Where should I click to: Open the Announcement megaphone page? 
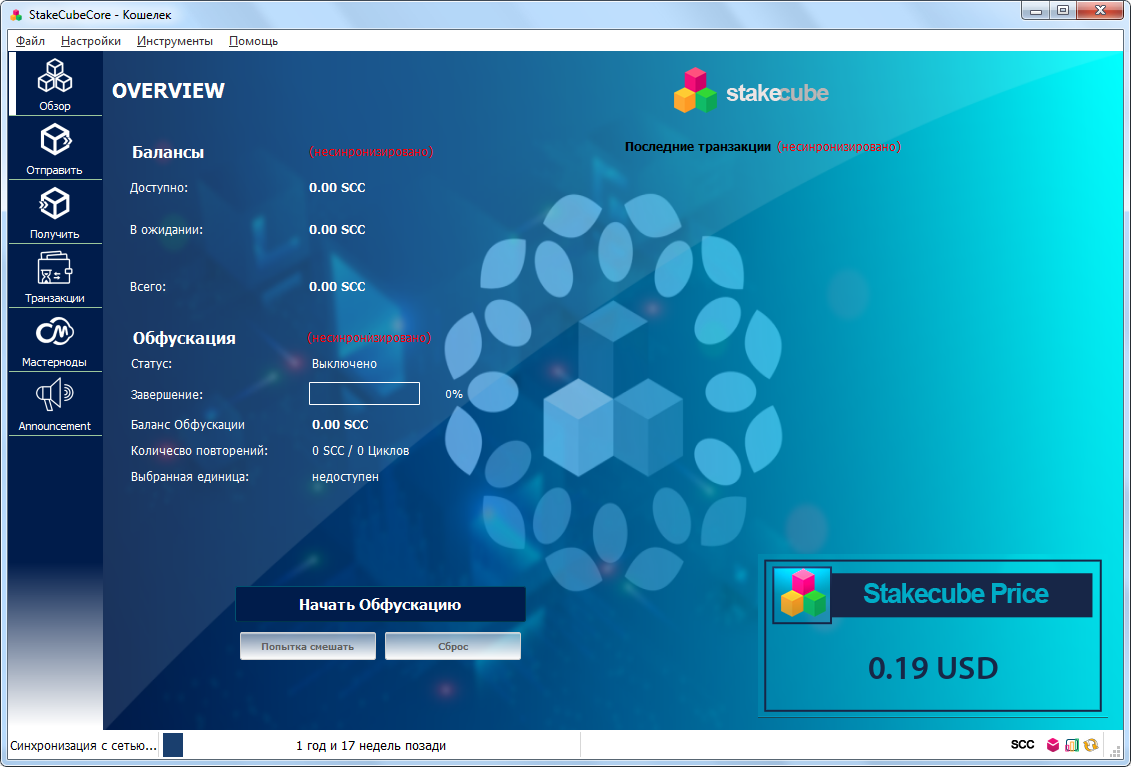[x=55, y=404]
